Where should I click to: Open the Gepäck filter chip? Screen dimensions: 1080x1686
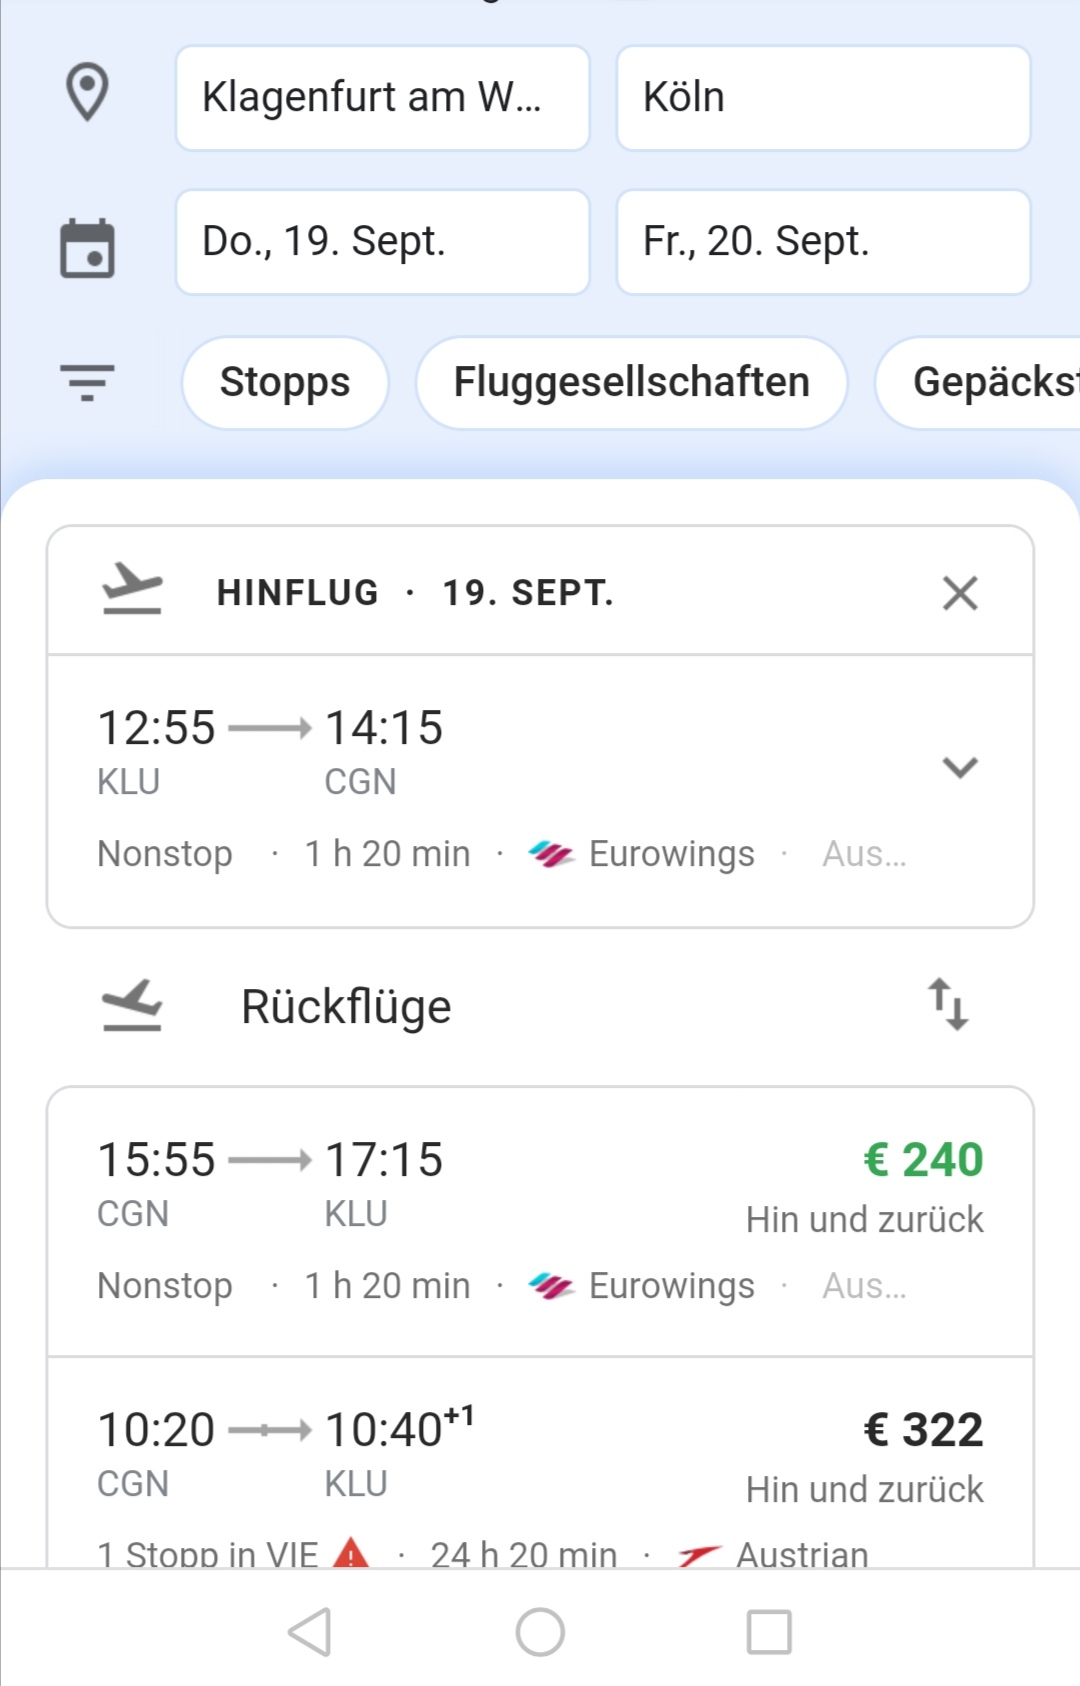978,382
